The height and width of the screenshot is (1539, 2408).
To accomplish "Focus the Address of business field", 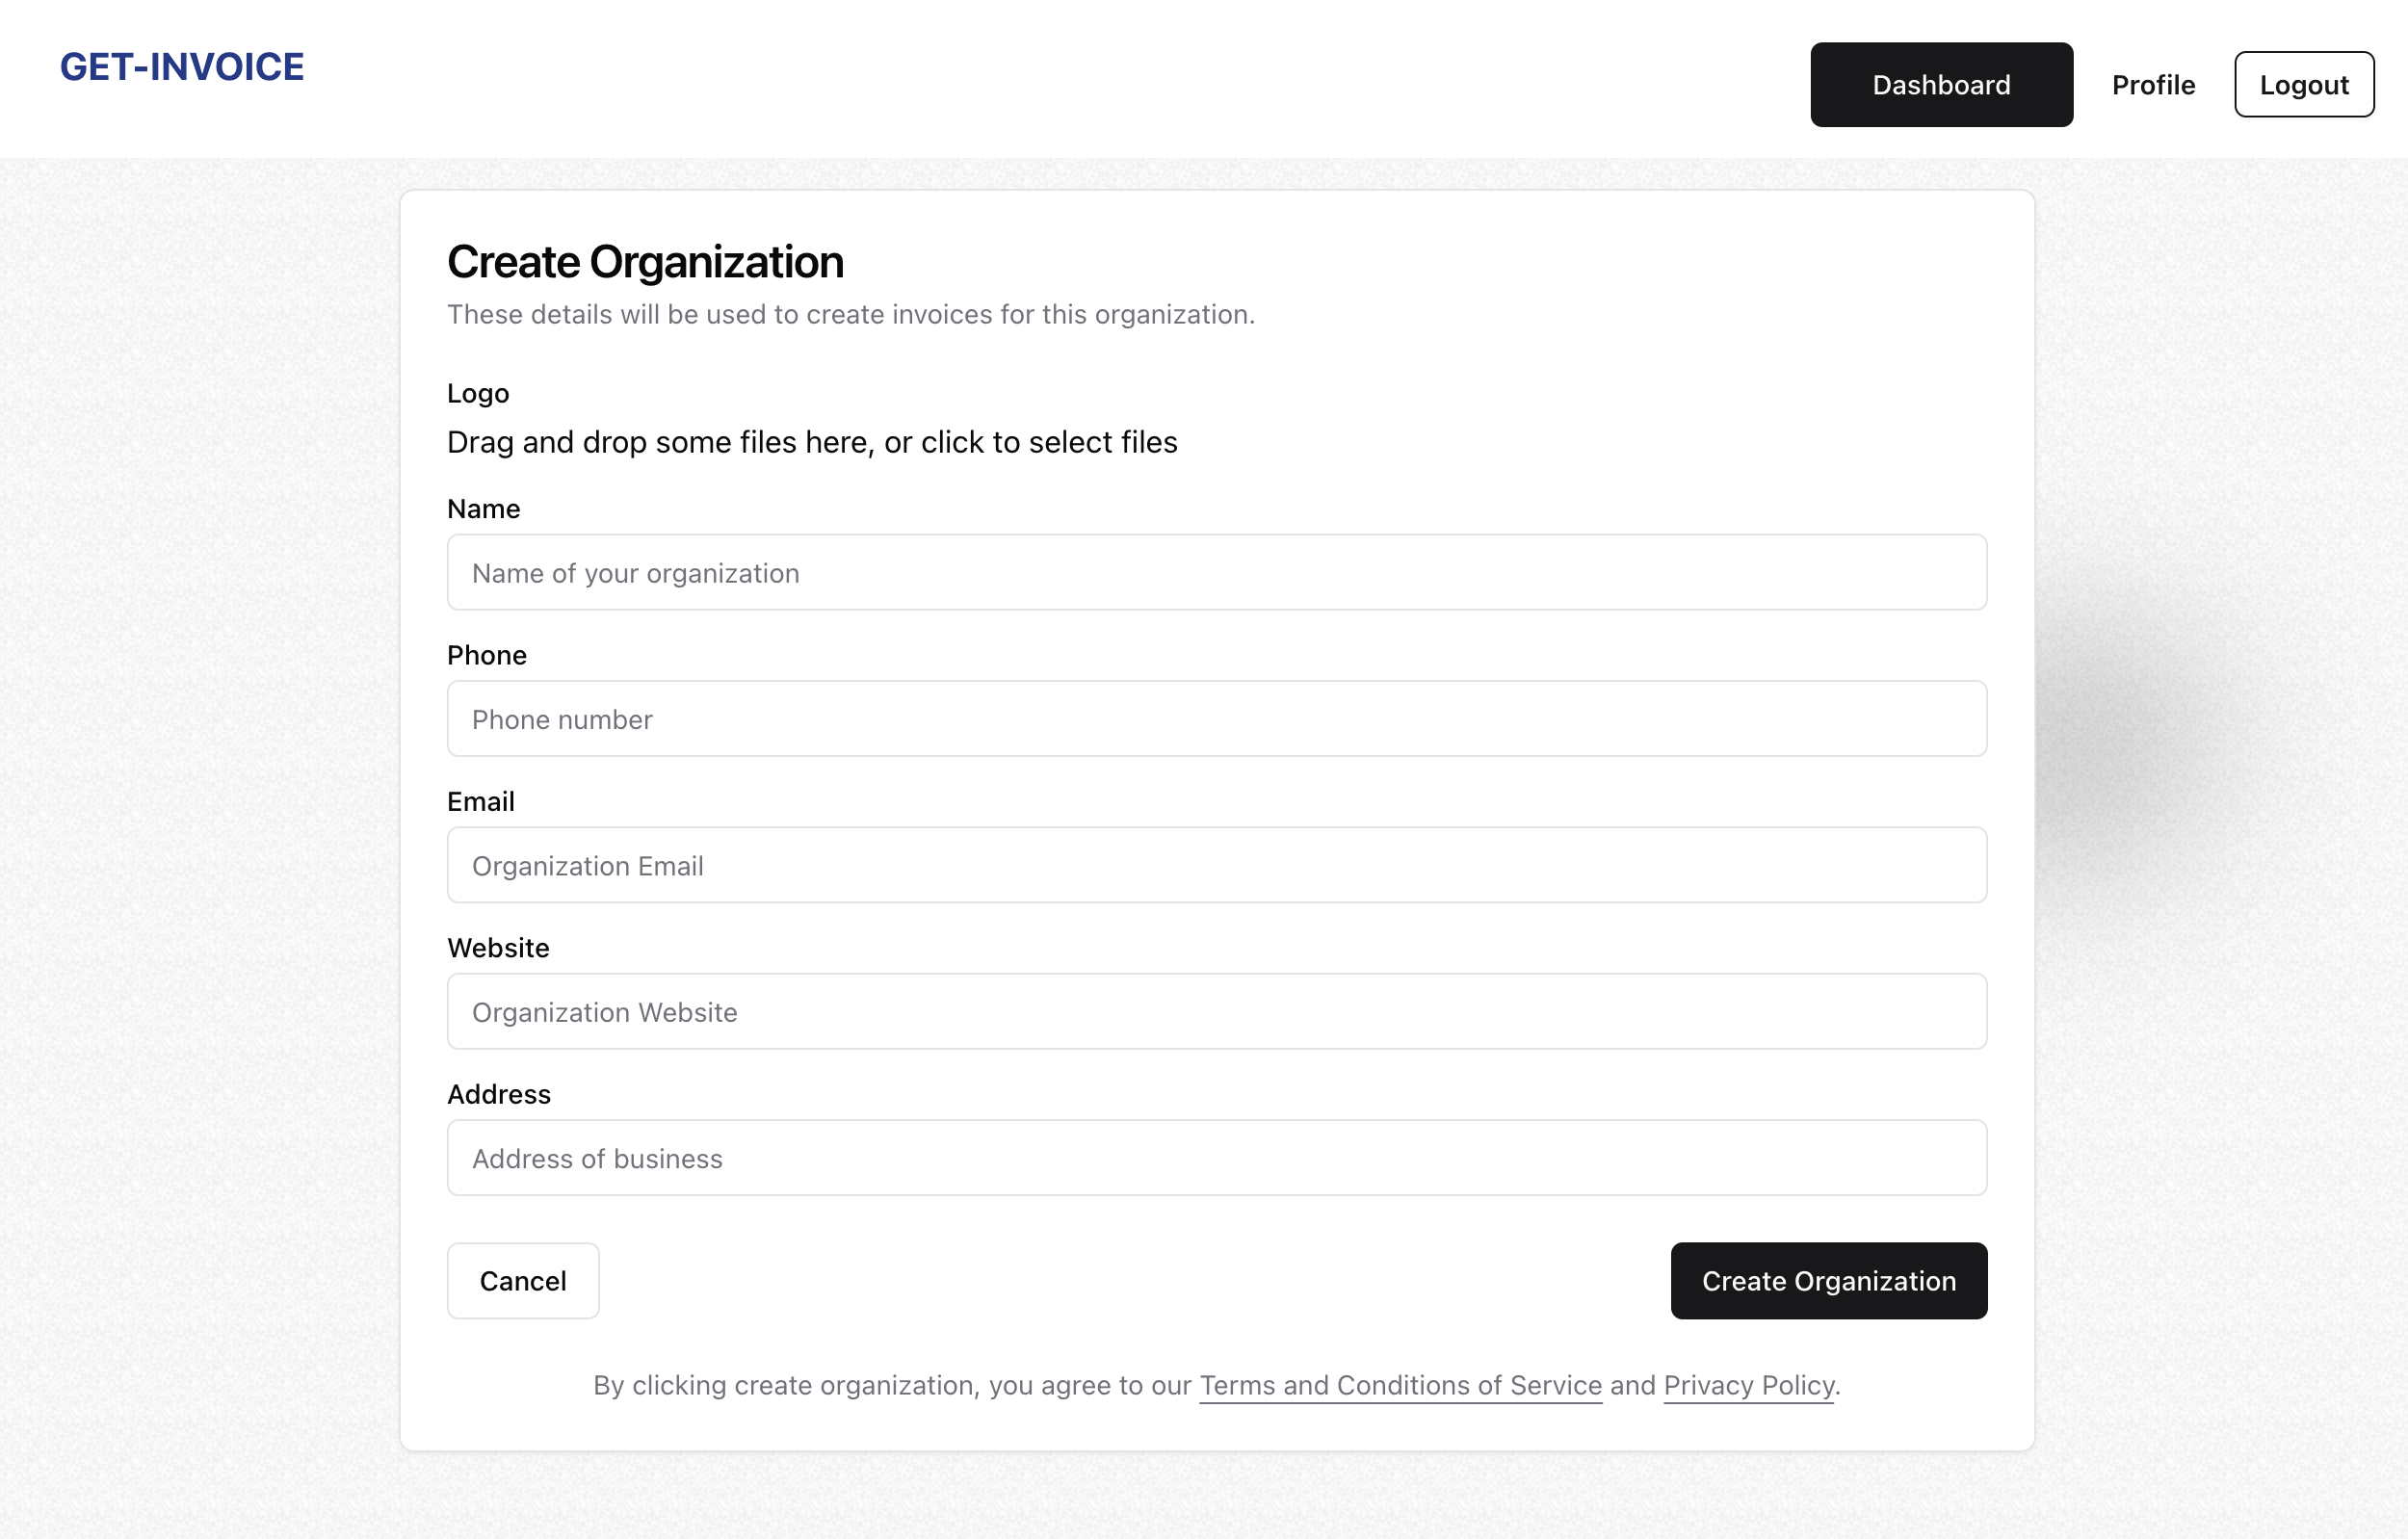I will [x=1216, y=1158].
